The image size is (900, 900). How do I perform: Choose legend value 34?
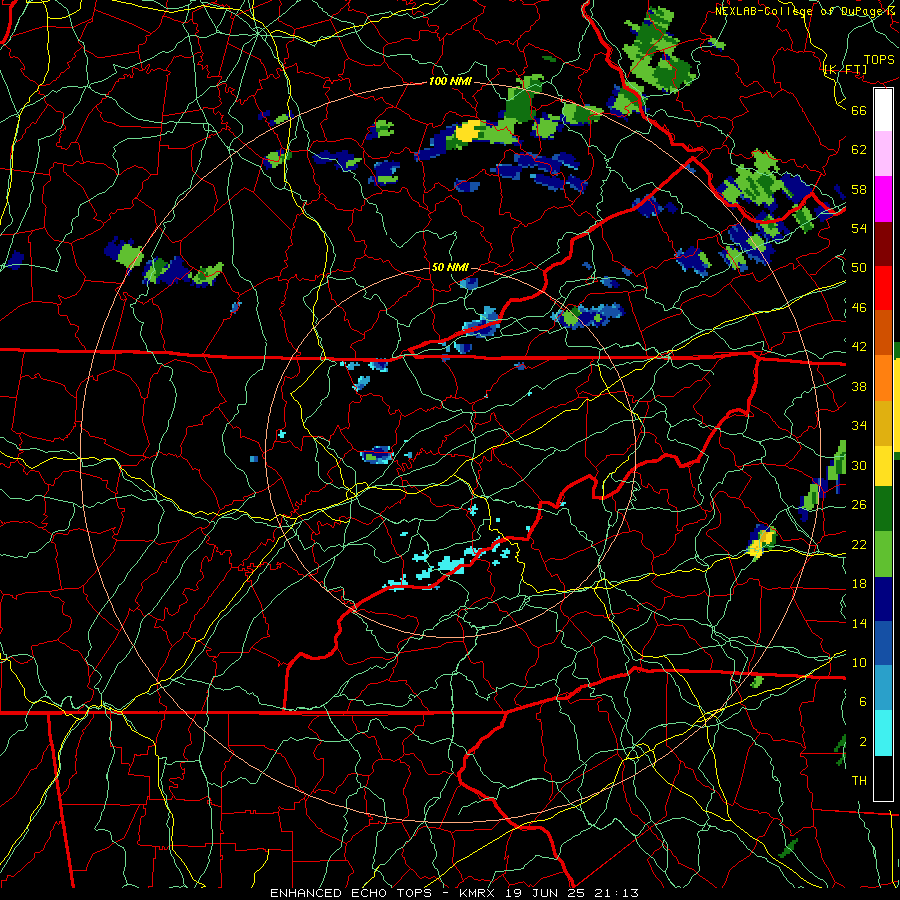[859, 426]
